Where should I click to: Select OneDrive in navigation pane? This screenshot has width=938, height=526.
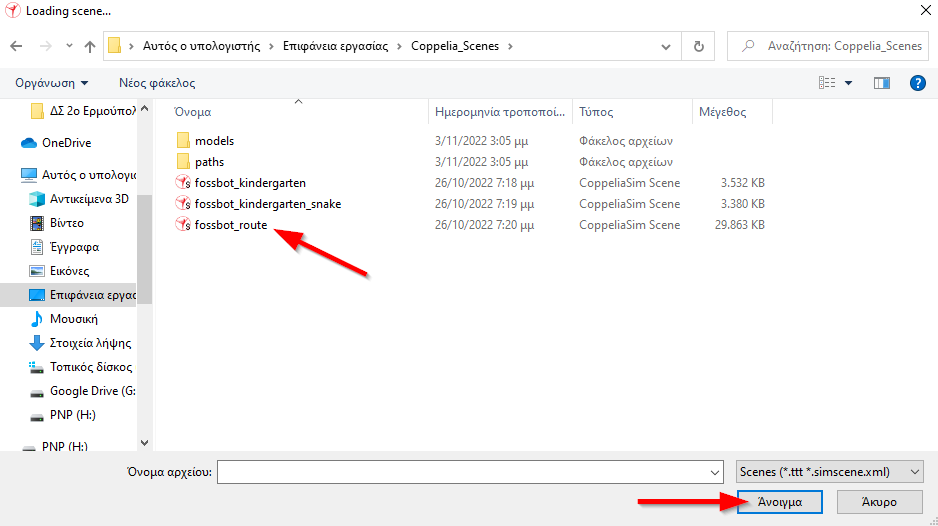tap(66, 143)
